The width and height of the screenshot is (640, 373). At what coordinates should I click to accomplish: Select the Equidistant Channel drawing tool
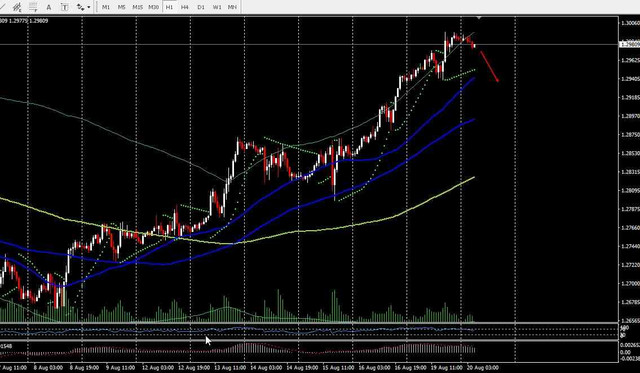point(17,7)
